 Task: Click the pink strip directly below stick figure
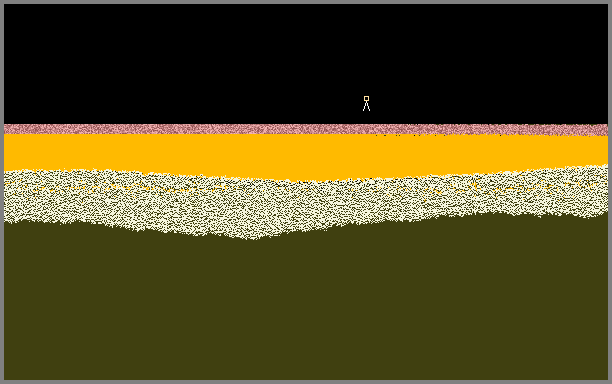click(366, 129)
